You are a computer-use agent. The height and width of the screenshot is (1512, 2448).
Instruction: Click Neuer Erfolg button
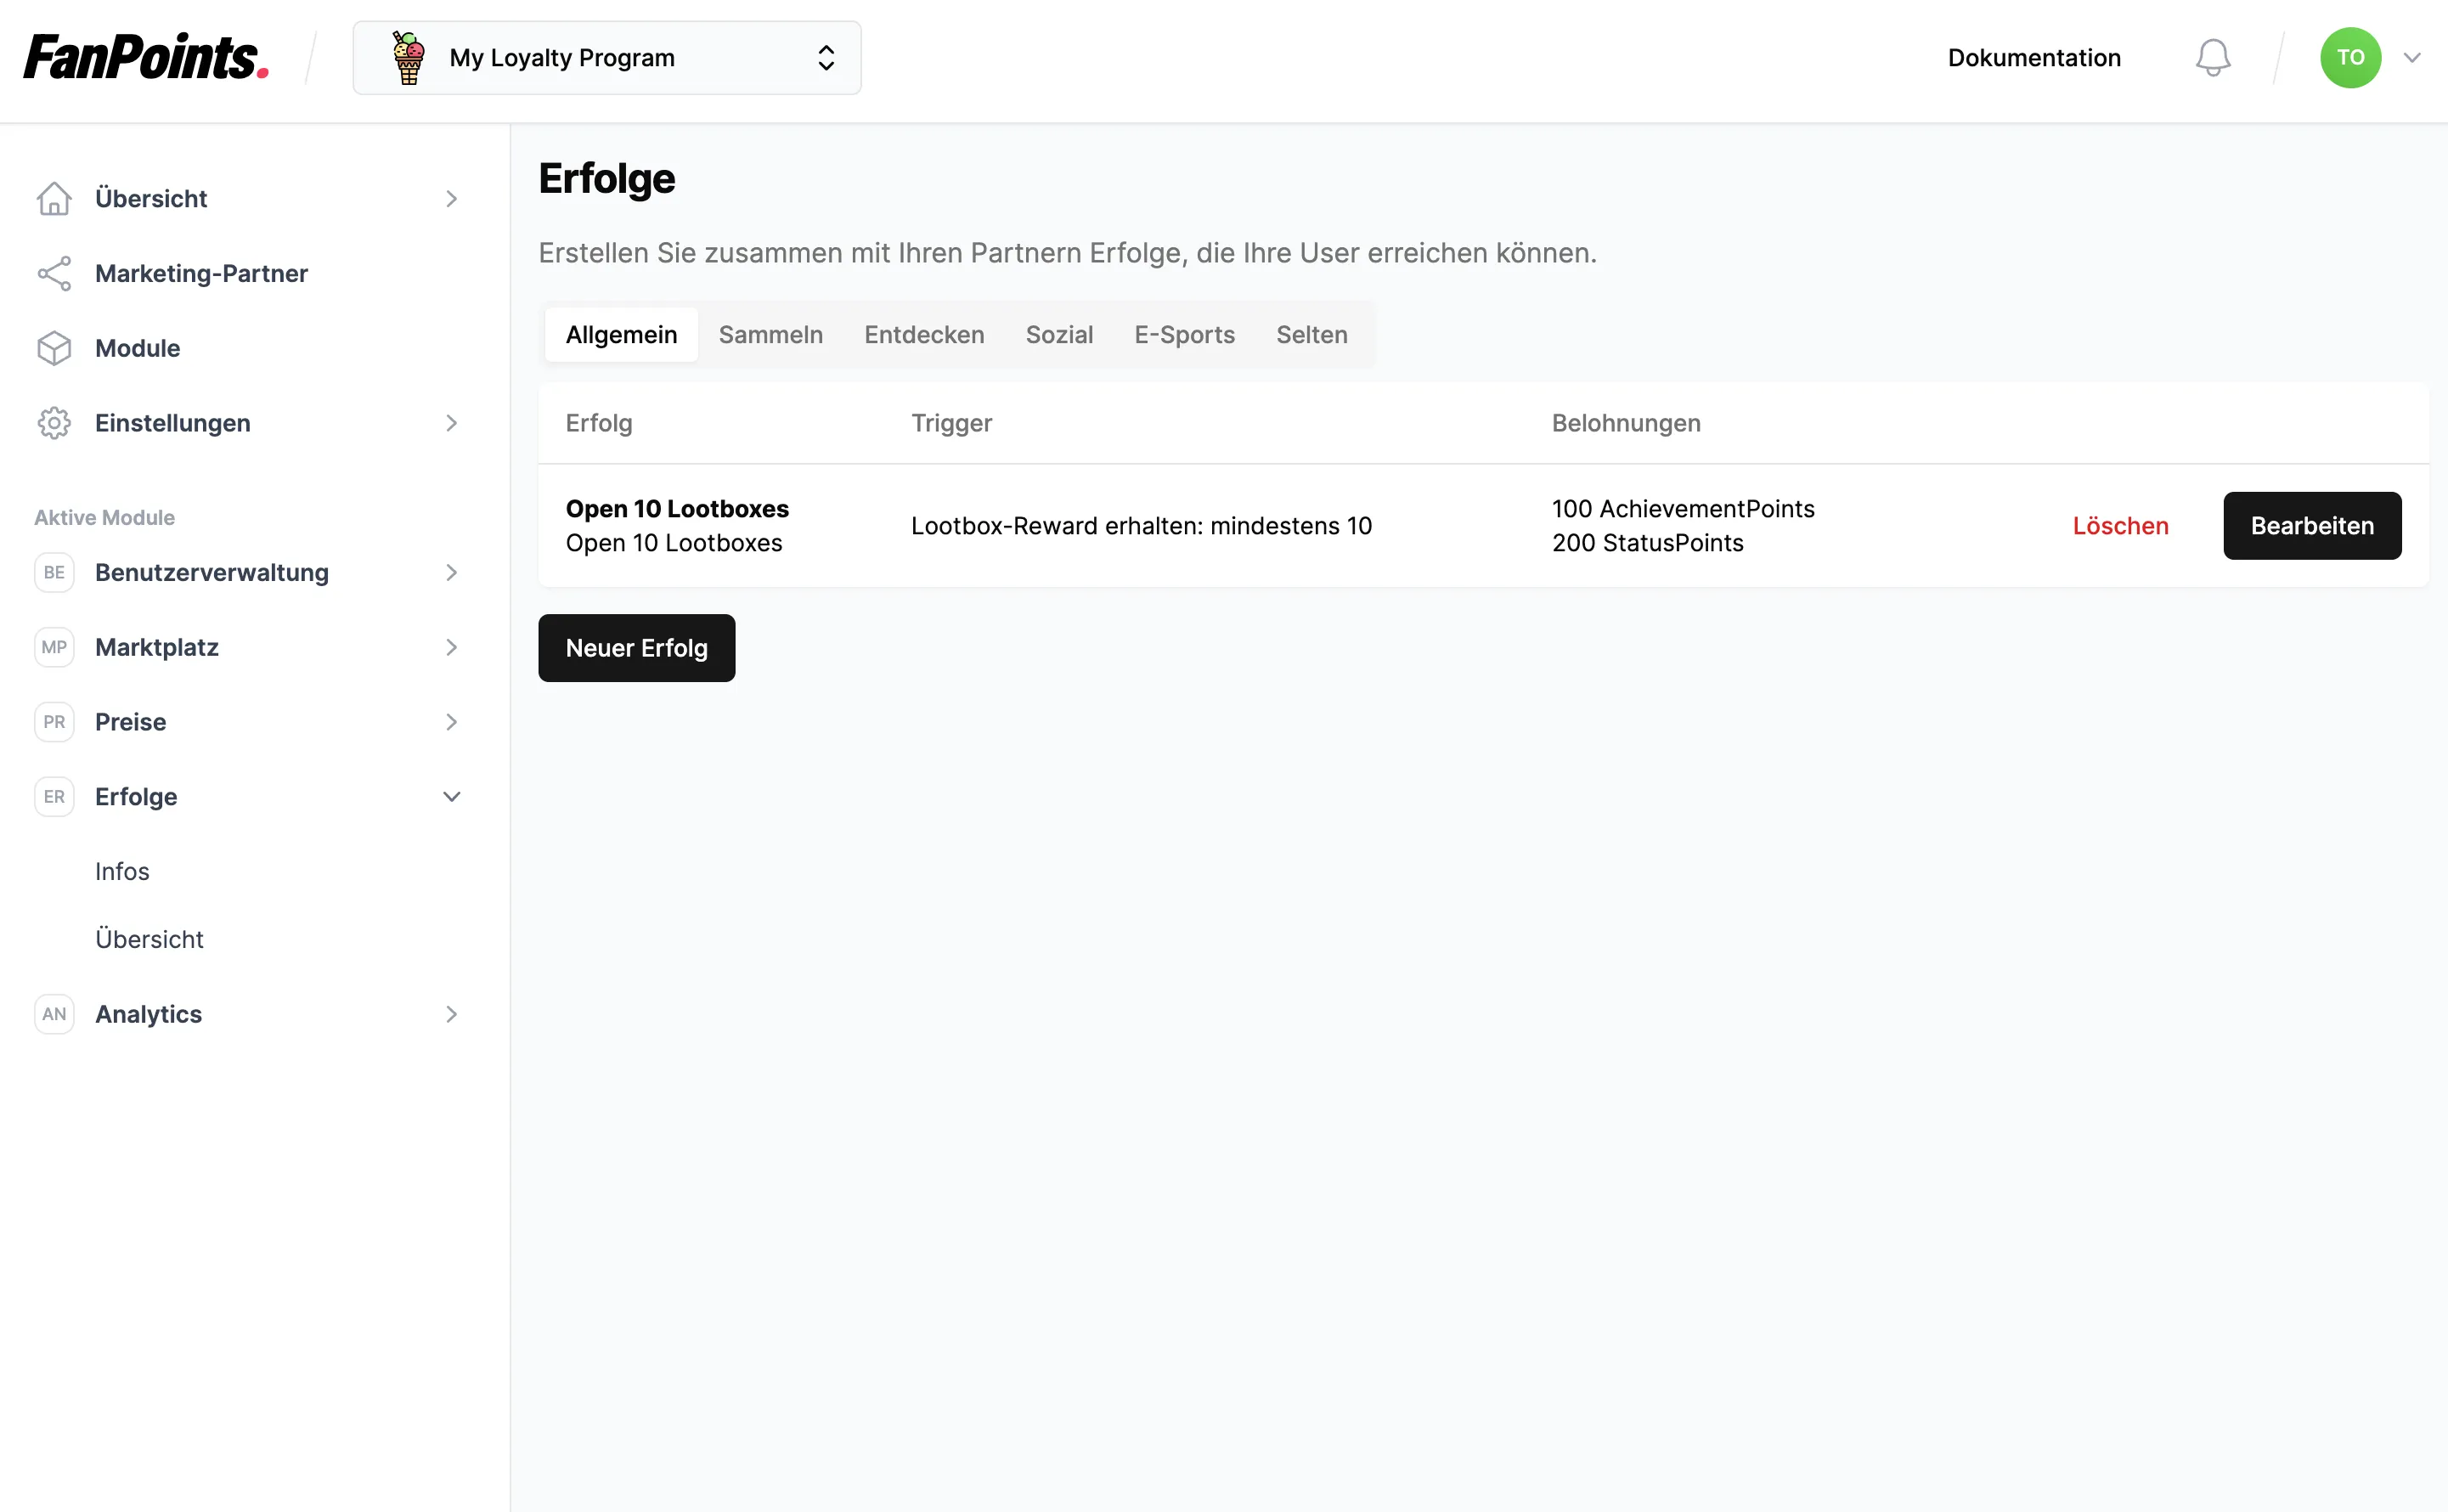636,648
